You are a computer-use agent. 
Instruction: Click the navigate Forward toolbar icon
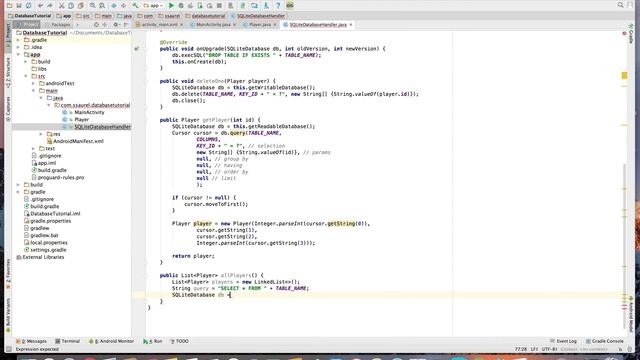123,5
